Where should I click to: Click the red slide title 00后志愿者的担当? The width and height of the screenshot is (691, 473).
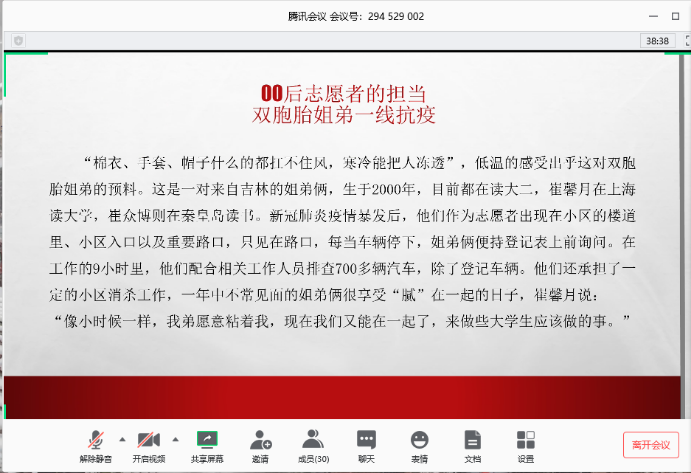345,93
